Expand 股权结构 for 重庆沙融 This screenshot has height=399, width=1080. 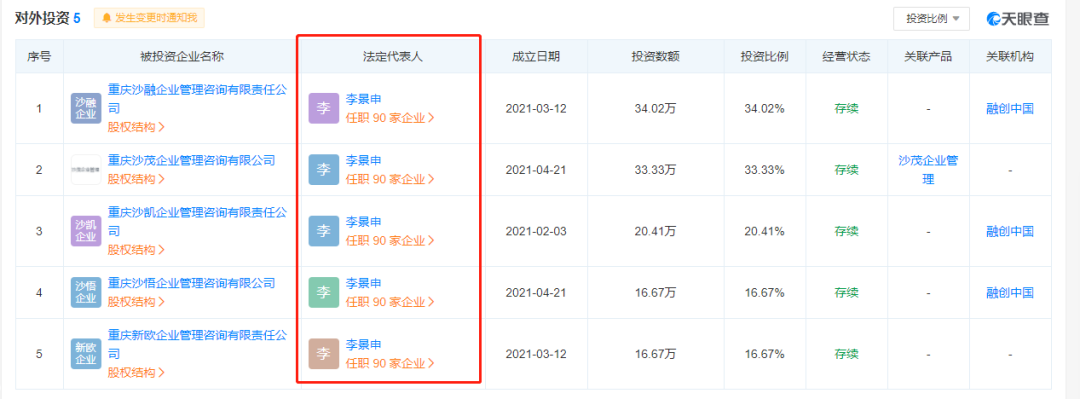[136, 127]
